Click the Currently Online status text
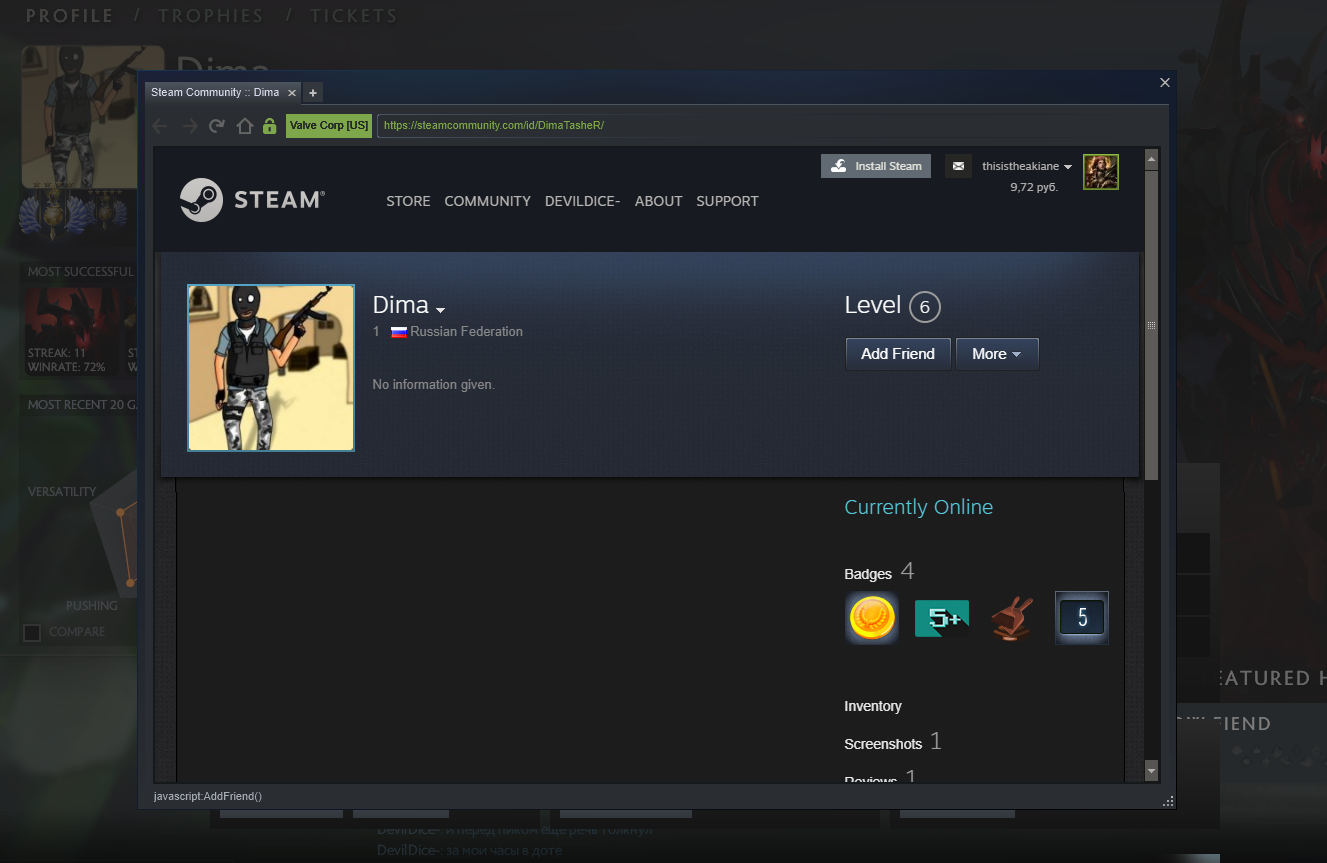Viewport: 1327px width, 863px height. point(919,507)
